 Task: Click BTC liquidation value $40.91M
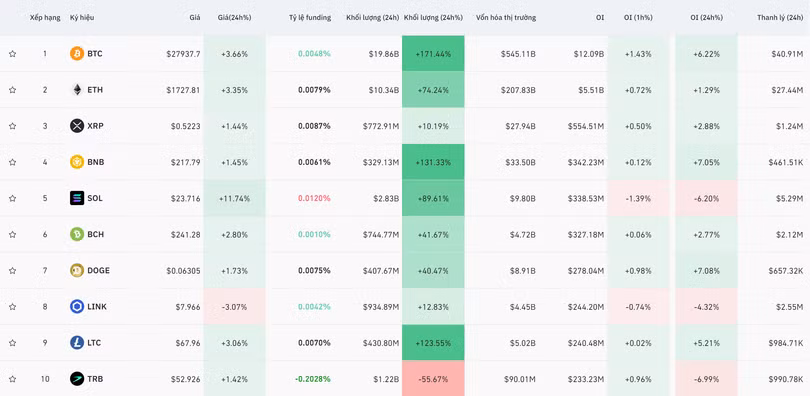click(787, 54)
